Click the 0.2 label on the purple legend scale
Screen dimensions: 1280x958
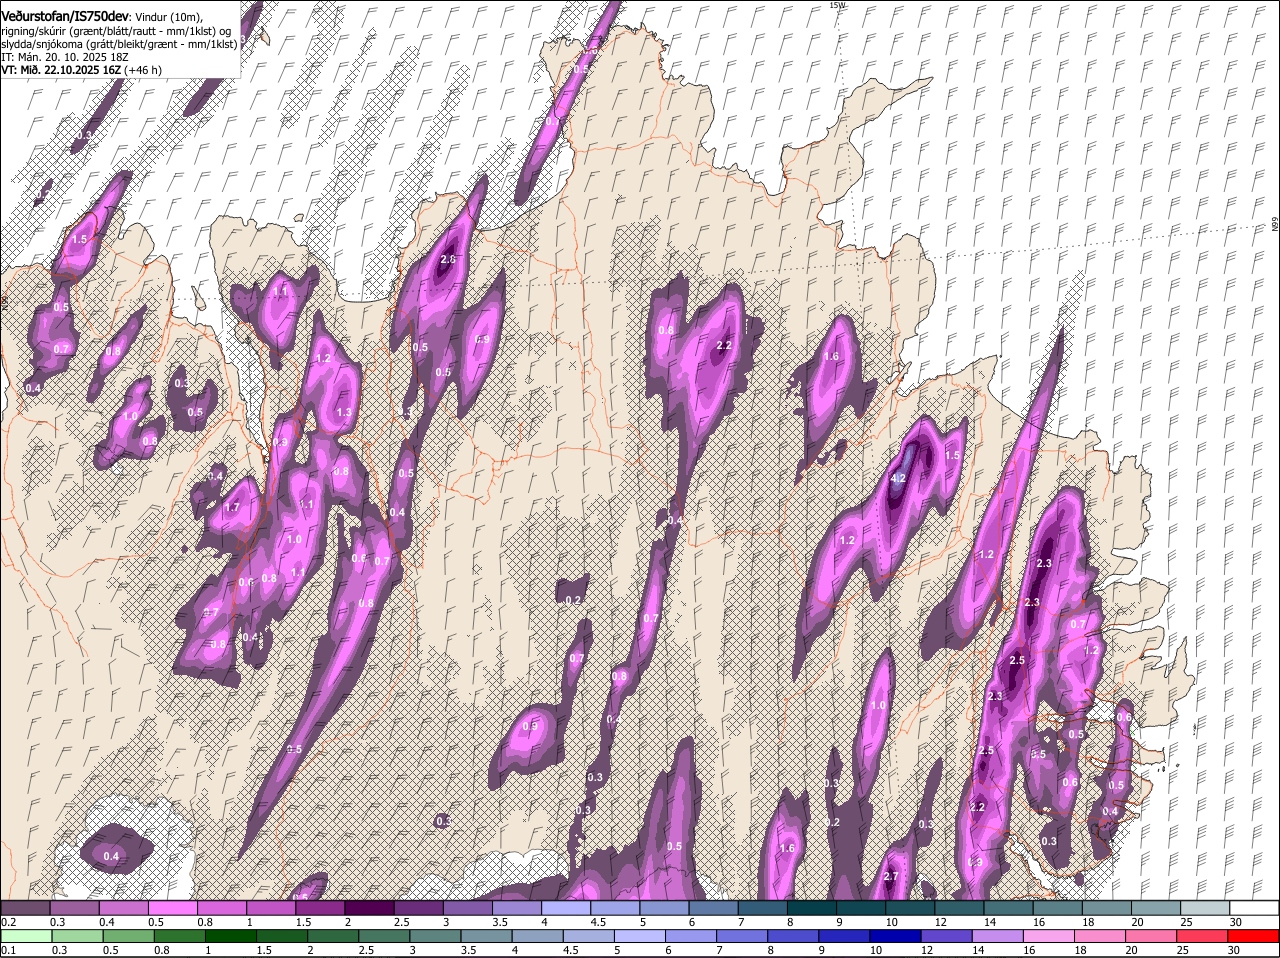tap(8, 922)
